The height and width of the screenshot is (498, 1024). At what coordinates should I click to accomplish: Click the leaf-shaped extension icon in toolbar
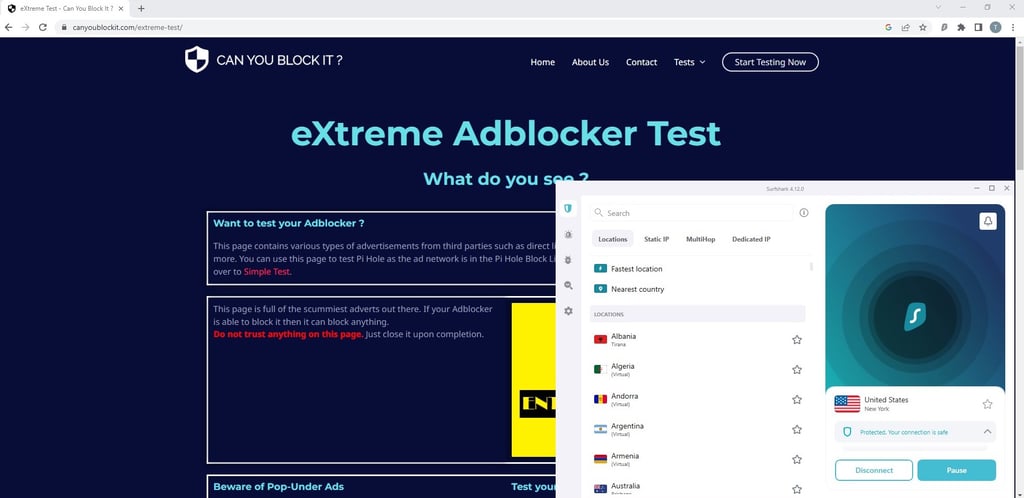[944, 27]
